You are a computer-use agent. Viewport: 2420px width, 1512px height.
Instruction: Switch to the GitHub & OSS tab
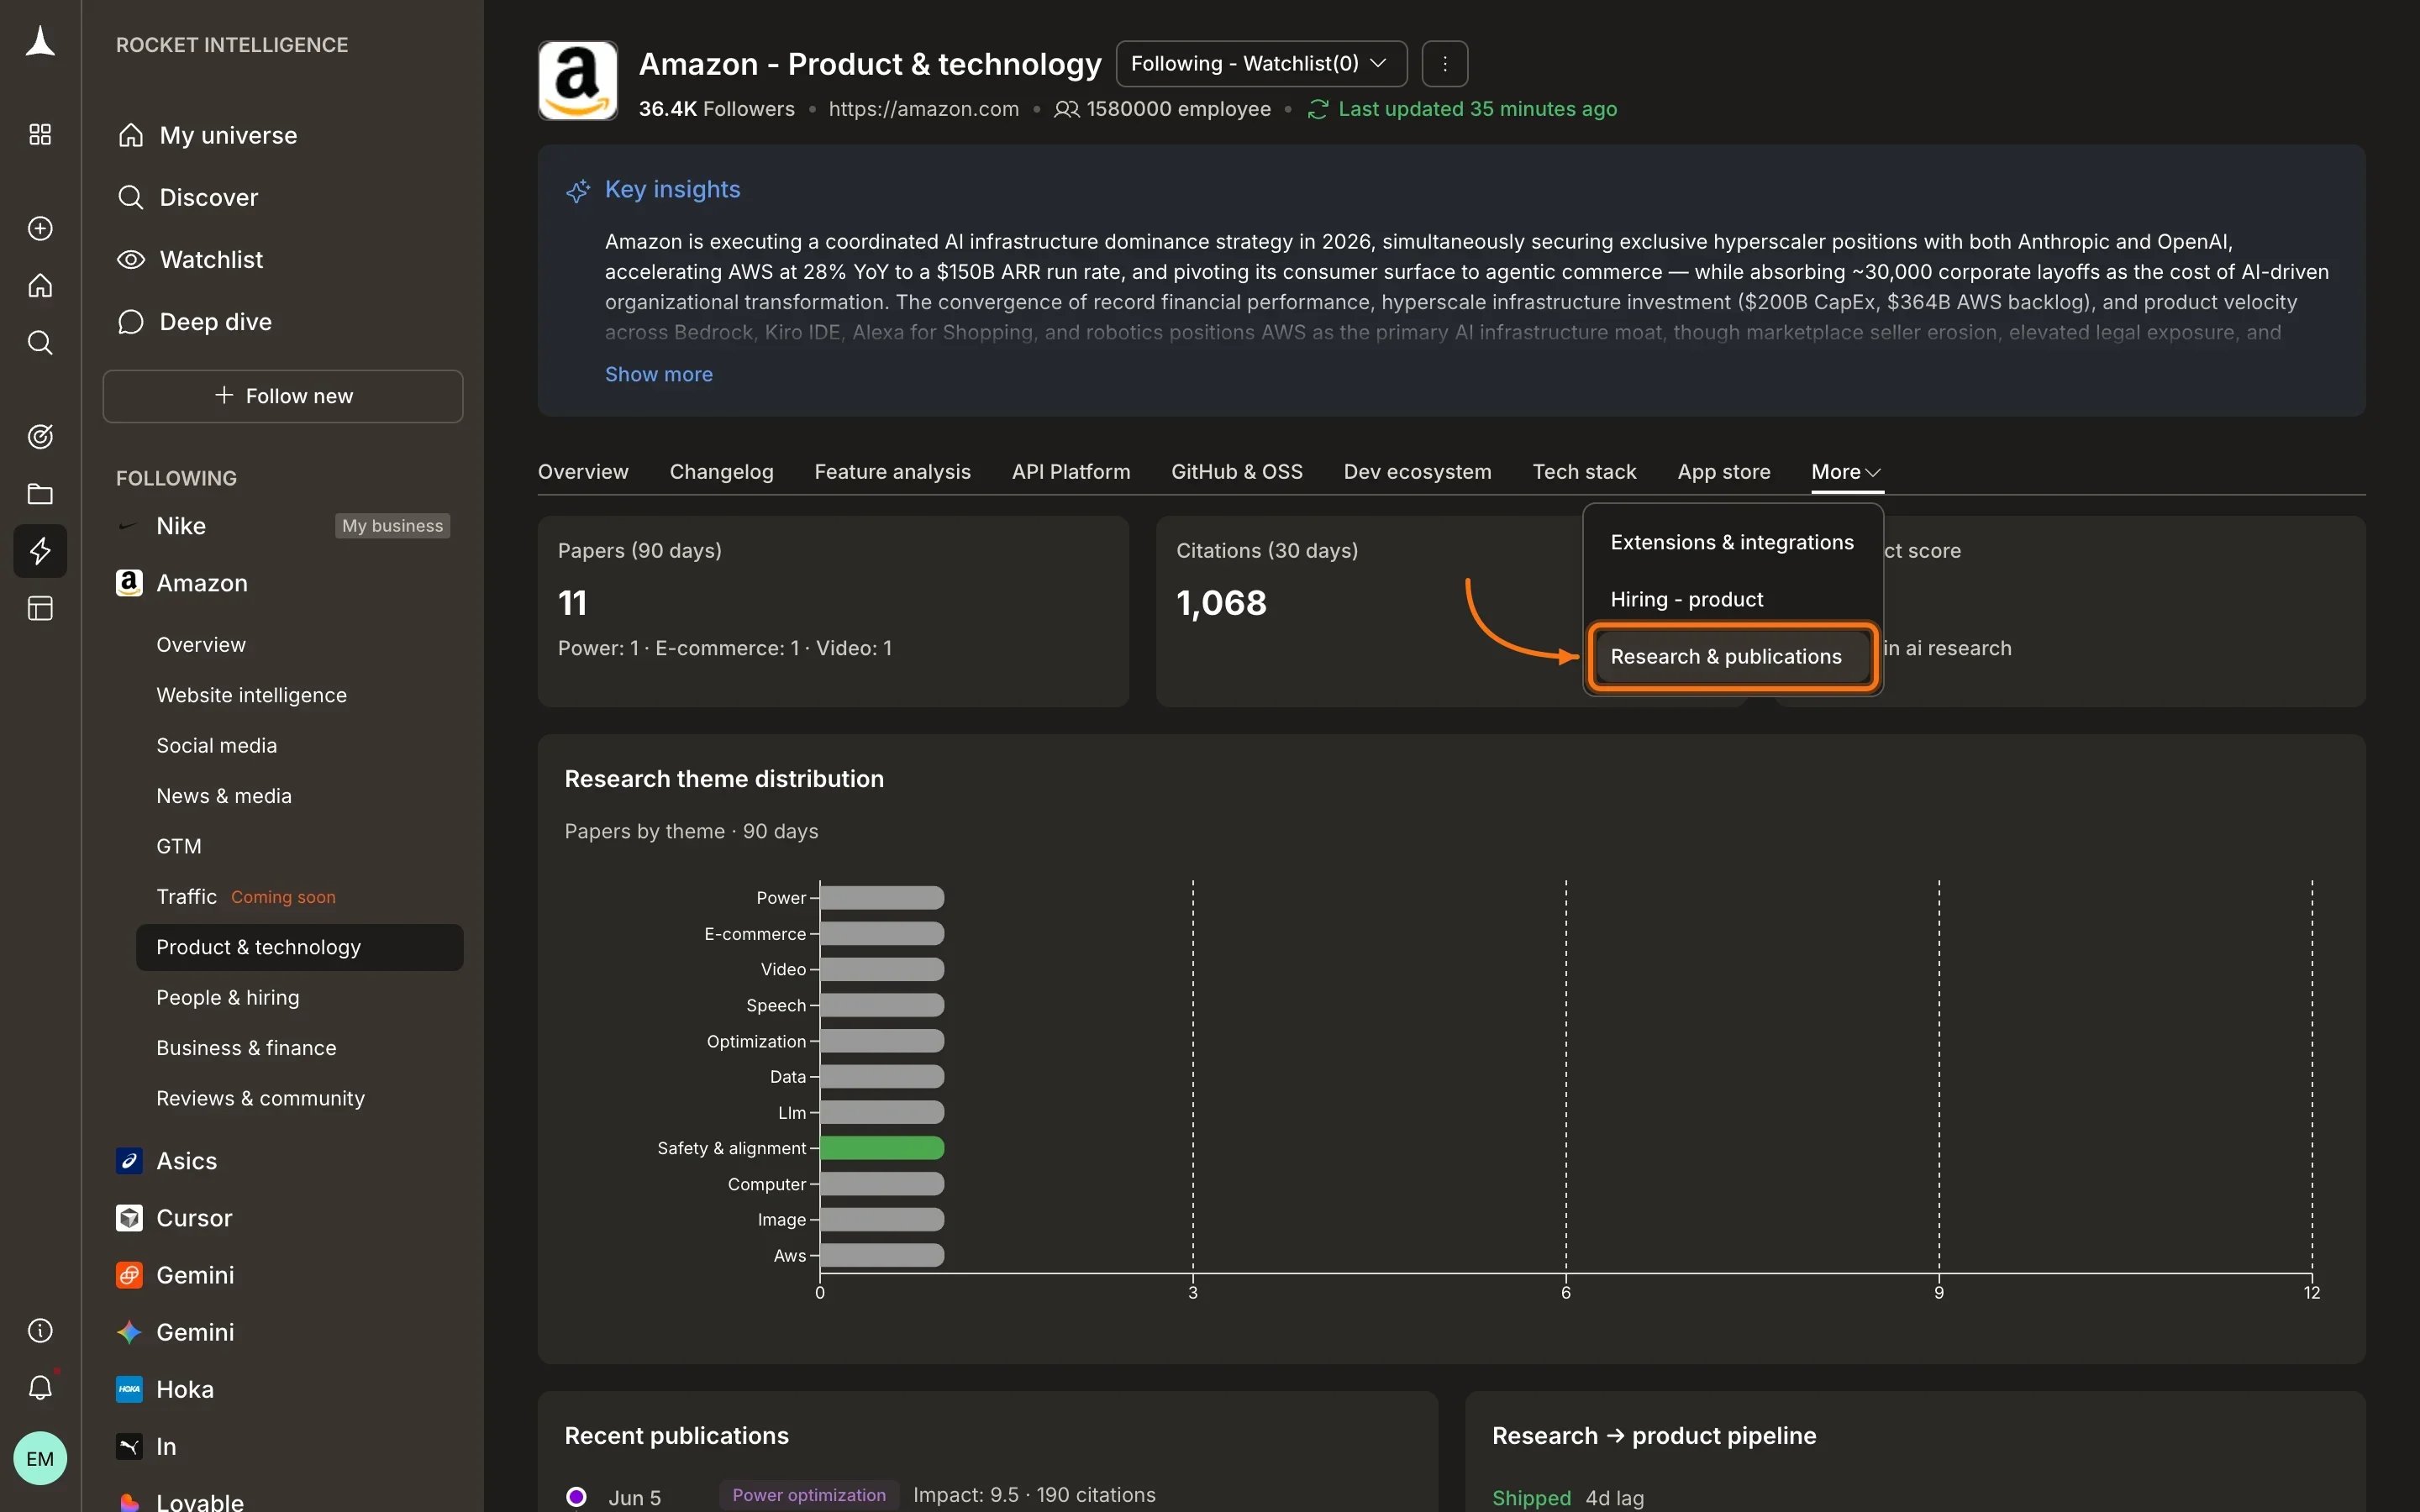(x=1237, y=472)
